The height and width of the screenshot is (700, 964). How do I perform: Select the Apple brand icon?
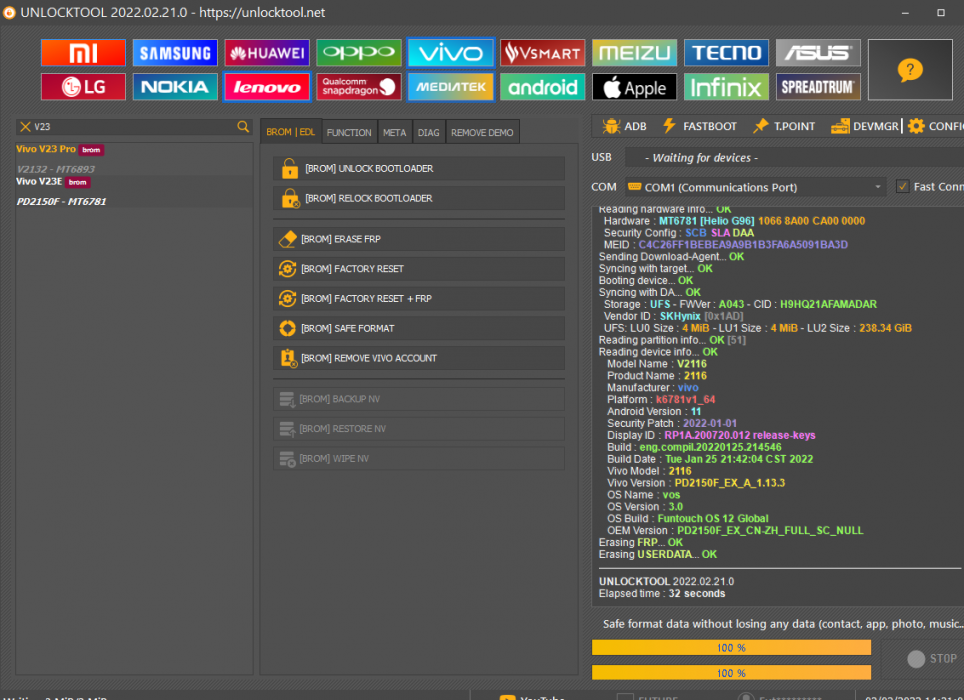click(634, 87)
